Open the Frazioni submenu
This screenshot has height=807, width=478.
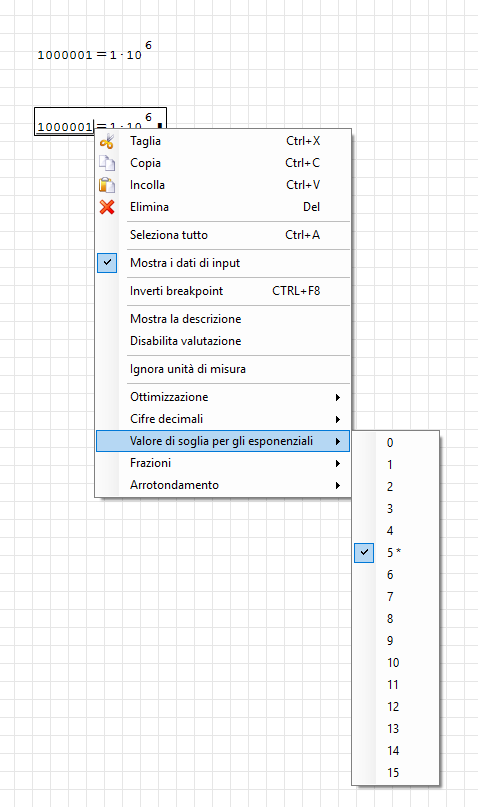[223, 463]
